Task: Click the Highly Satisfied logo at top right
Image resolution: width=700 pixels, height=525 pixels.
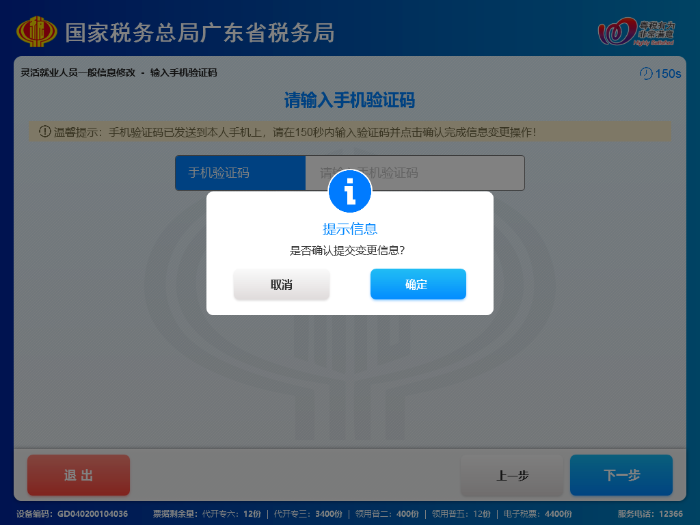Action: point(637,31)
